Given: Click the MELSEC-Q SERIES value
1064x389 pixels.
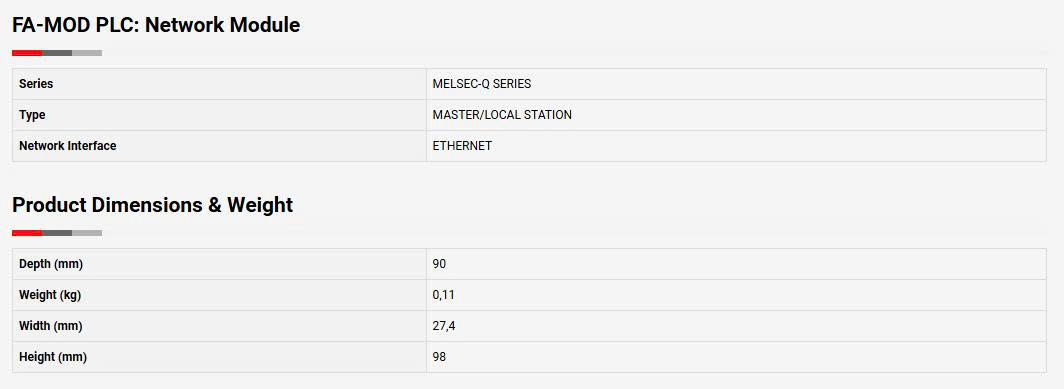Looking at the screenshot, I should pyautogui.click(x=482, y=84).
